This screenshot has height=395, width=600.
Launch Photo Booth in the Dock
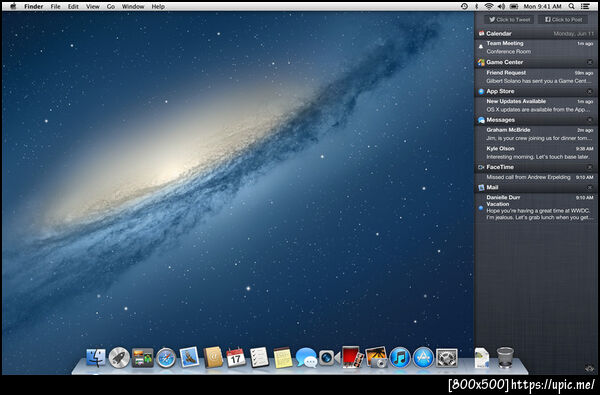(353, 357)
